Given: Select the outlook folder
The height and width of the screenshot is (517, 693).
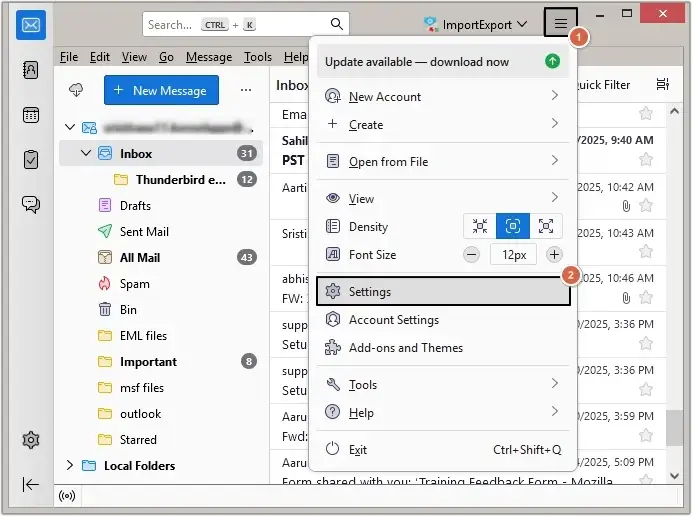Looking at the screenshot, I should point(161,414).
